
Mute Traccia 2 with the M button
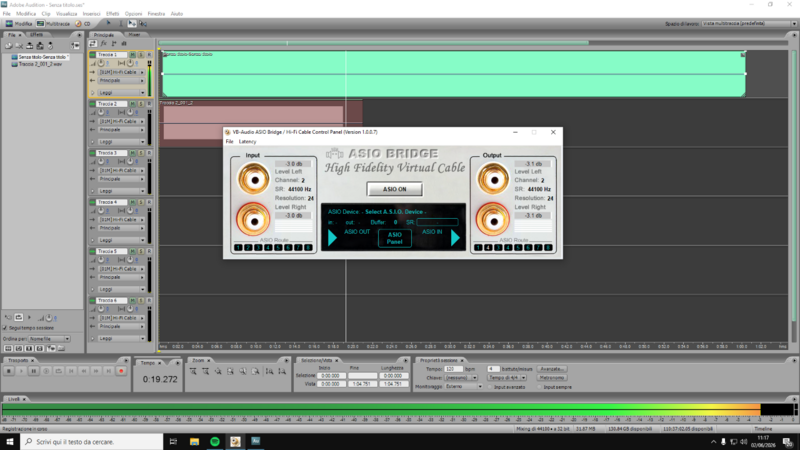point(133,104)
